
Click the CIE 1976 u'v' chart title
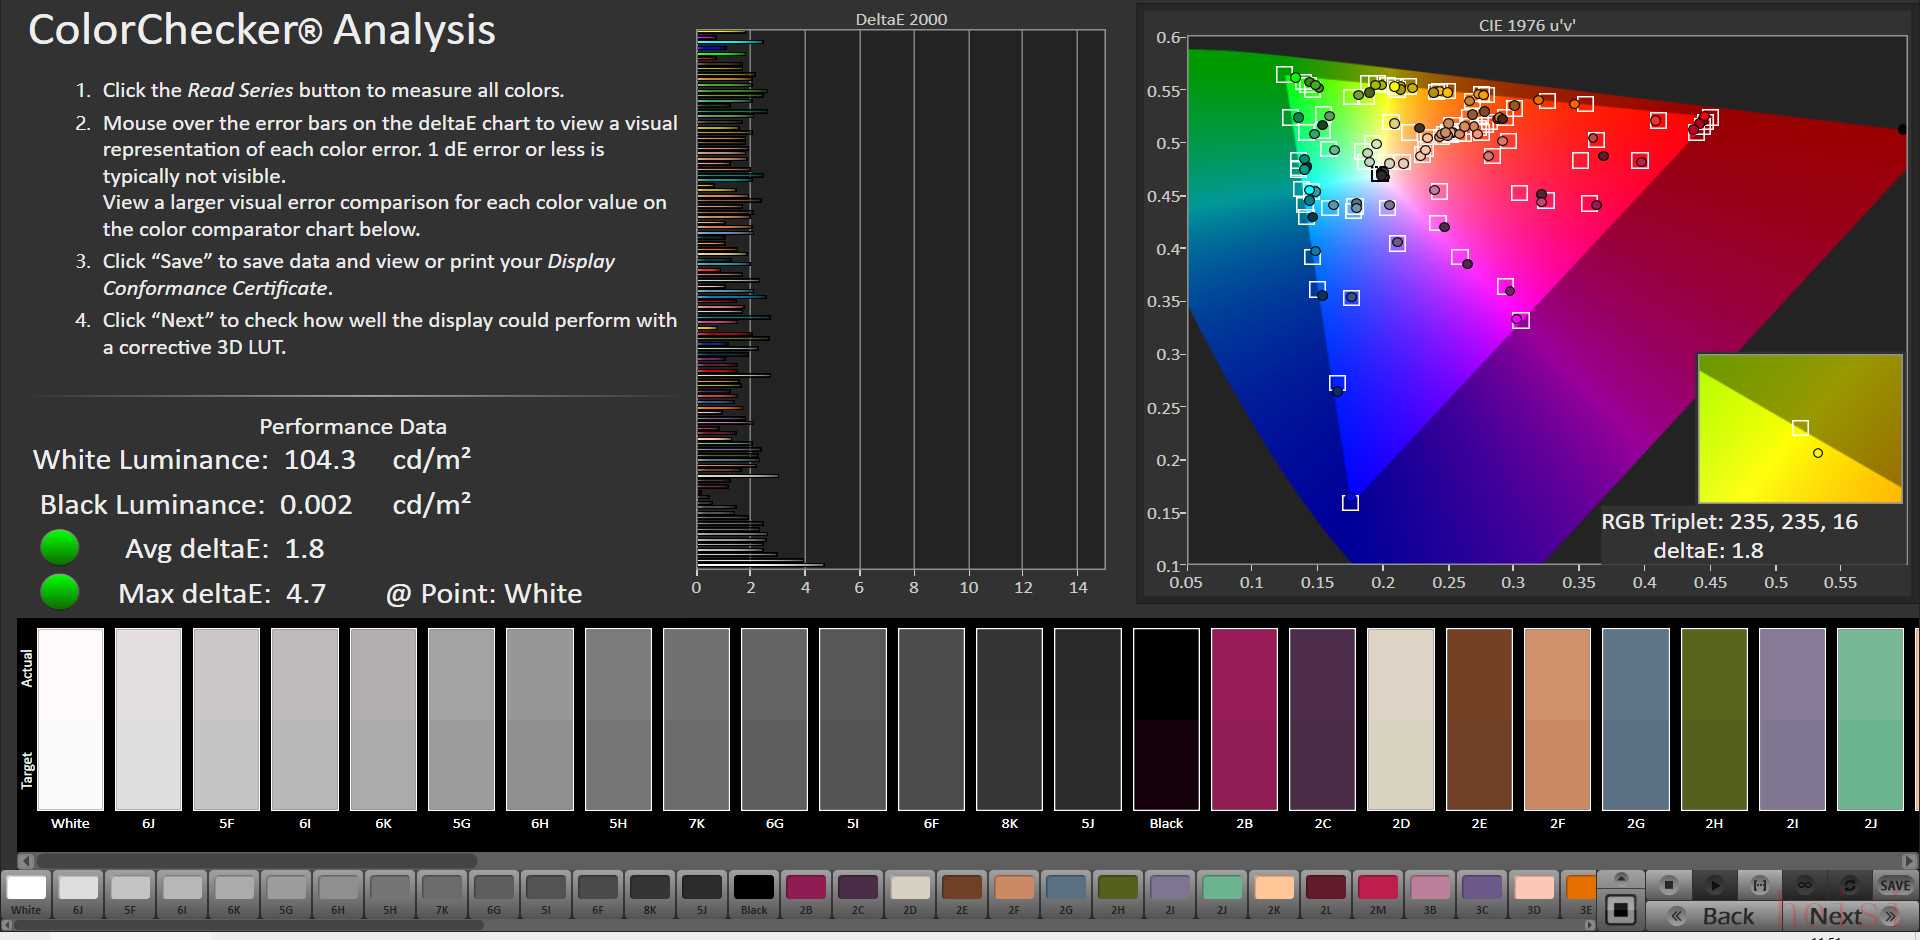1527,25
